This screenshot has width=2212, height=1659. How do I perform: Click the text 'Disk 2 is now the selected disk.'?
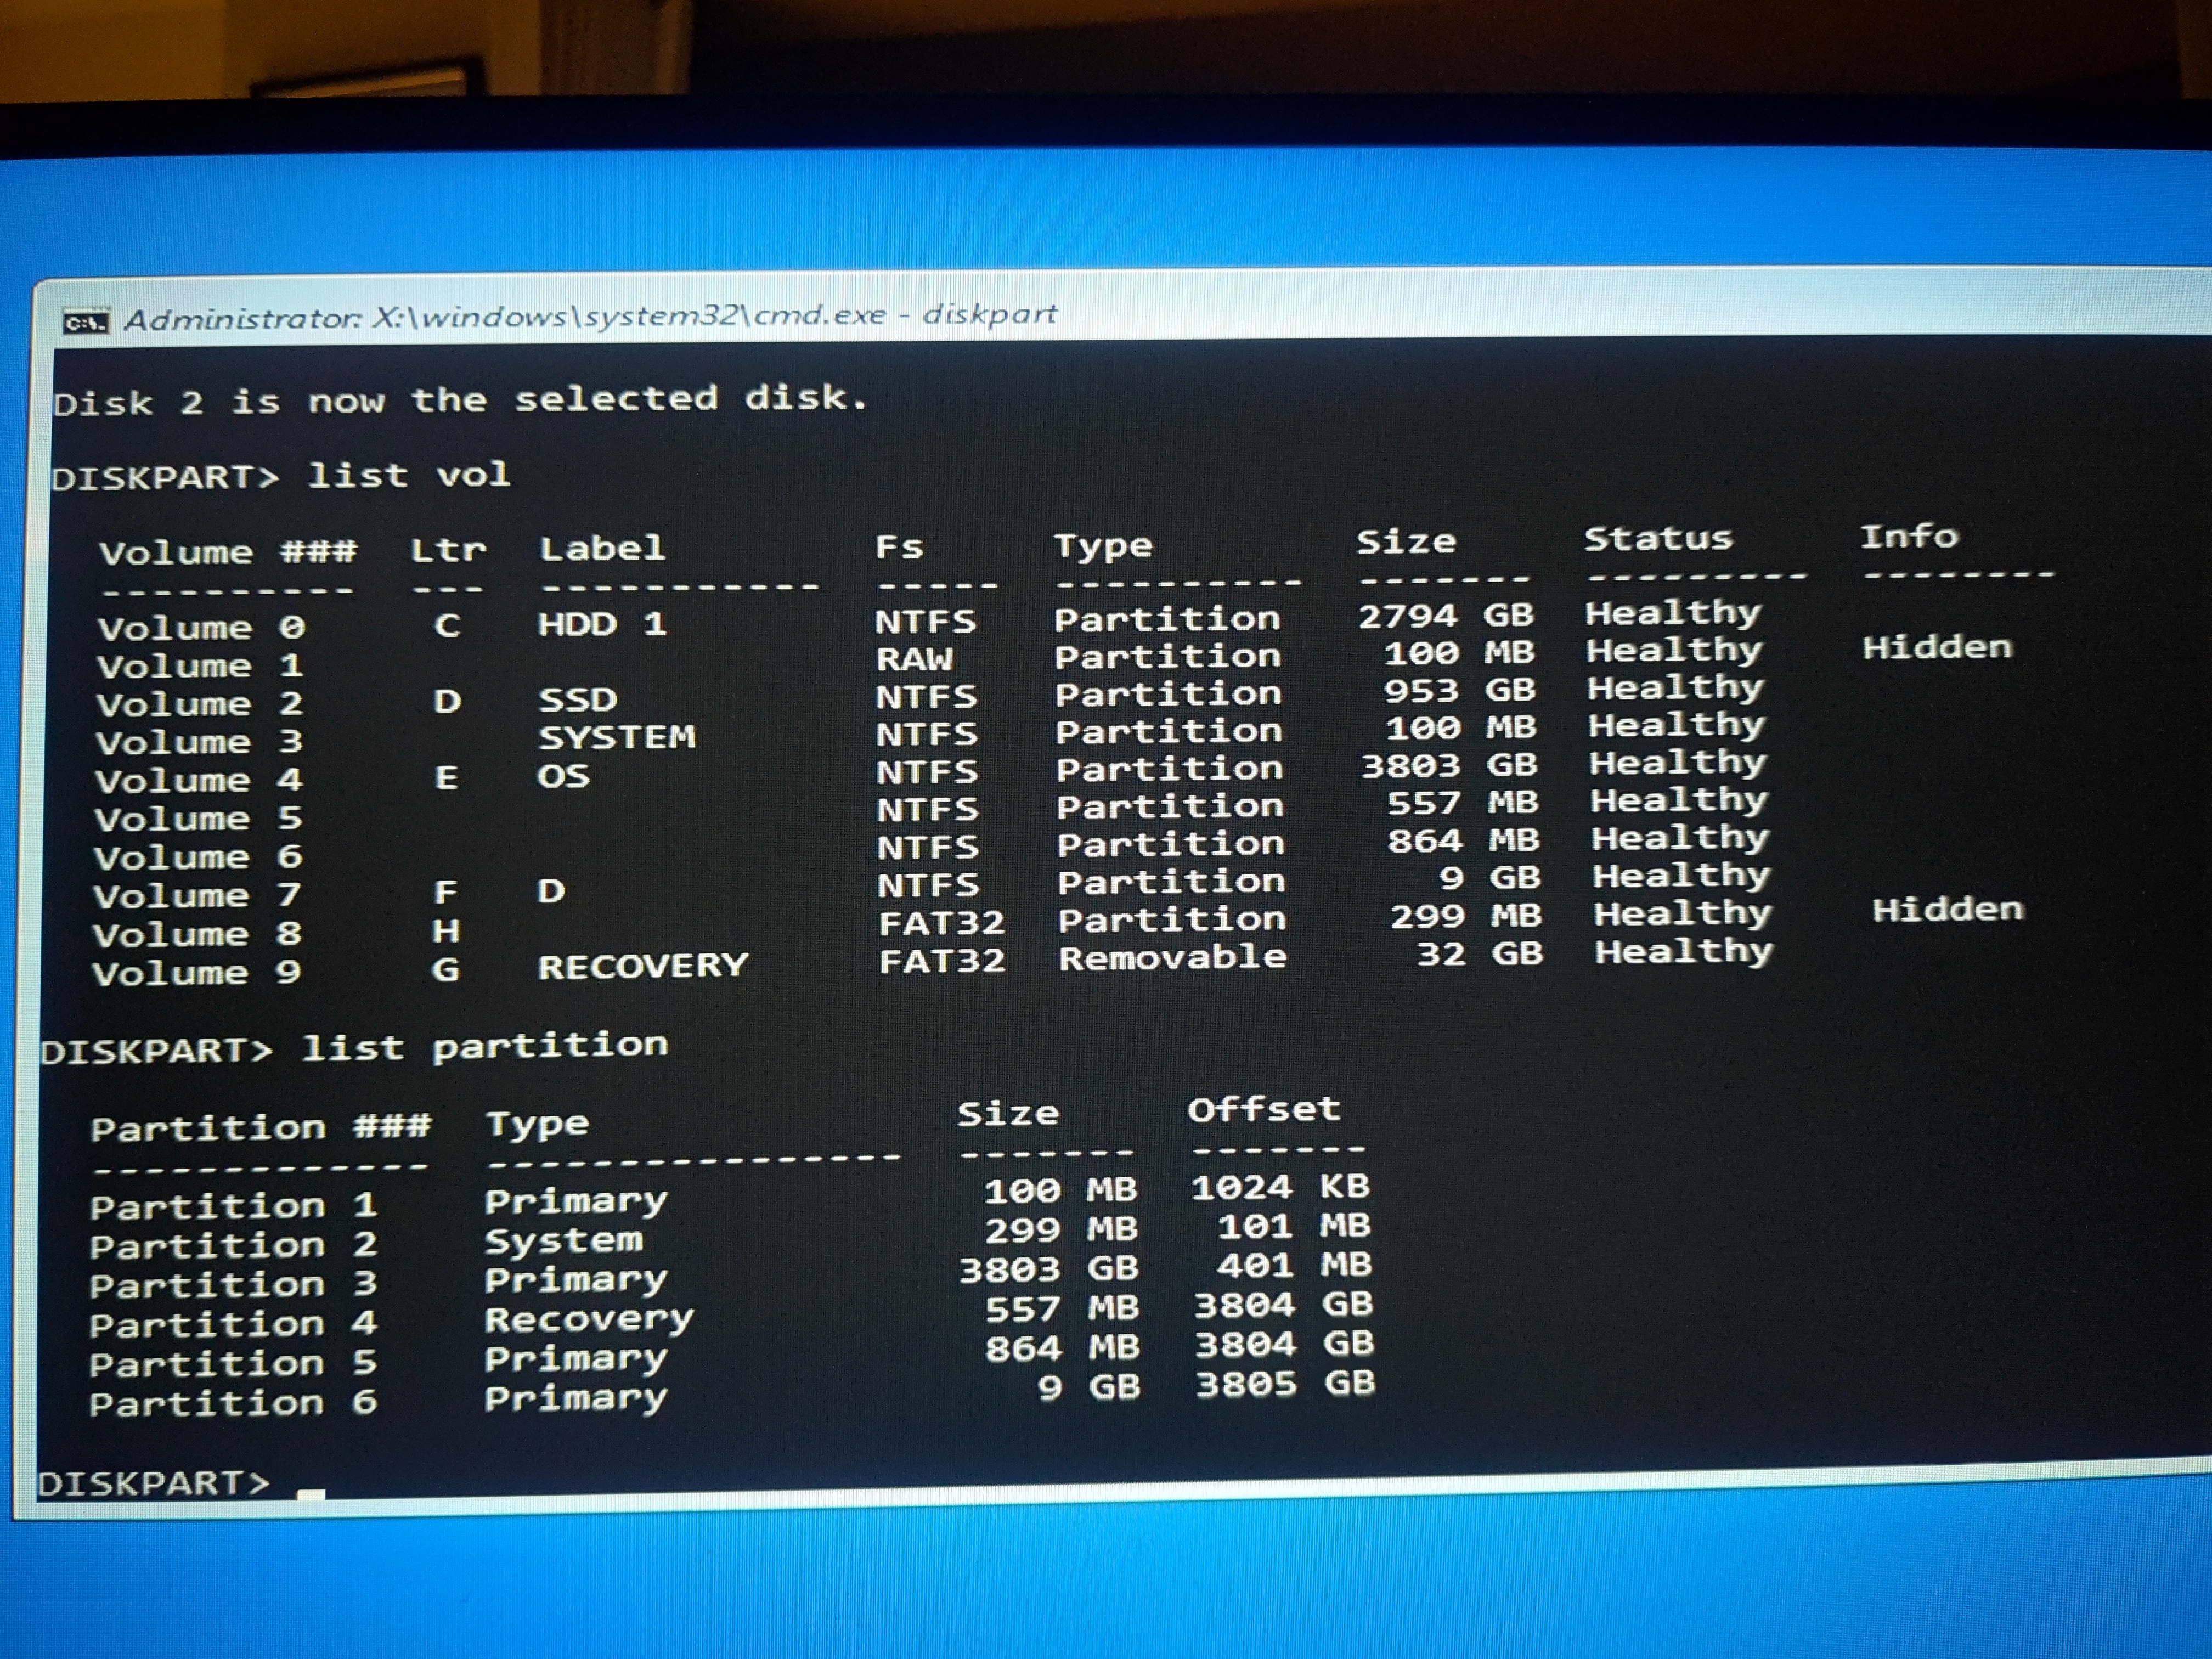[460, 400]
